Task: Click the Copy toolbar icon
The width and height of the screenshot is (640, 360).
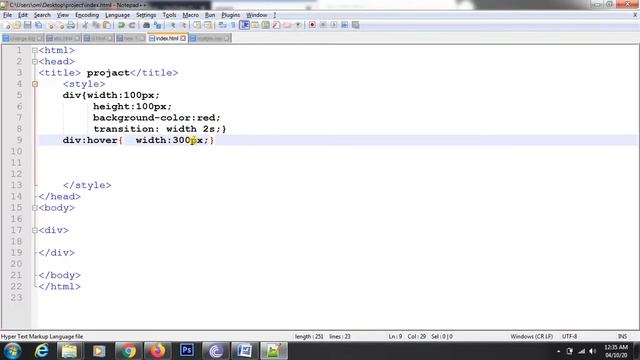Action: point(96,25)
